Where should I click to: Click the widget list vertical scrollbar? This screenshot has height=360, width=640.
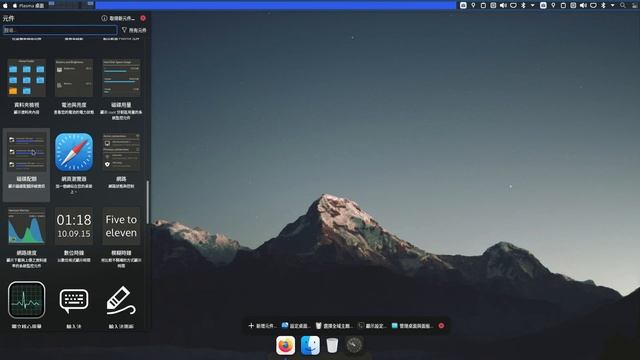tap(148, 202)
